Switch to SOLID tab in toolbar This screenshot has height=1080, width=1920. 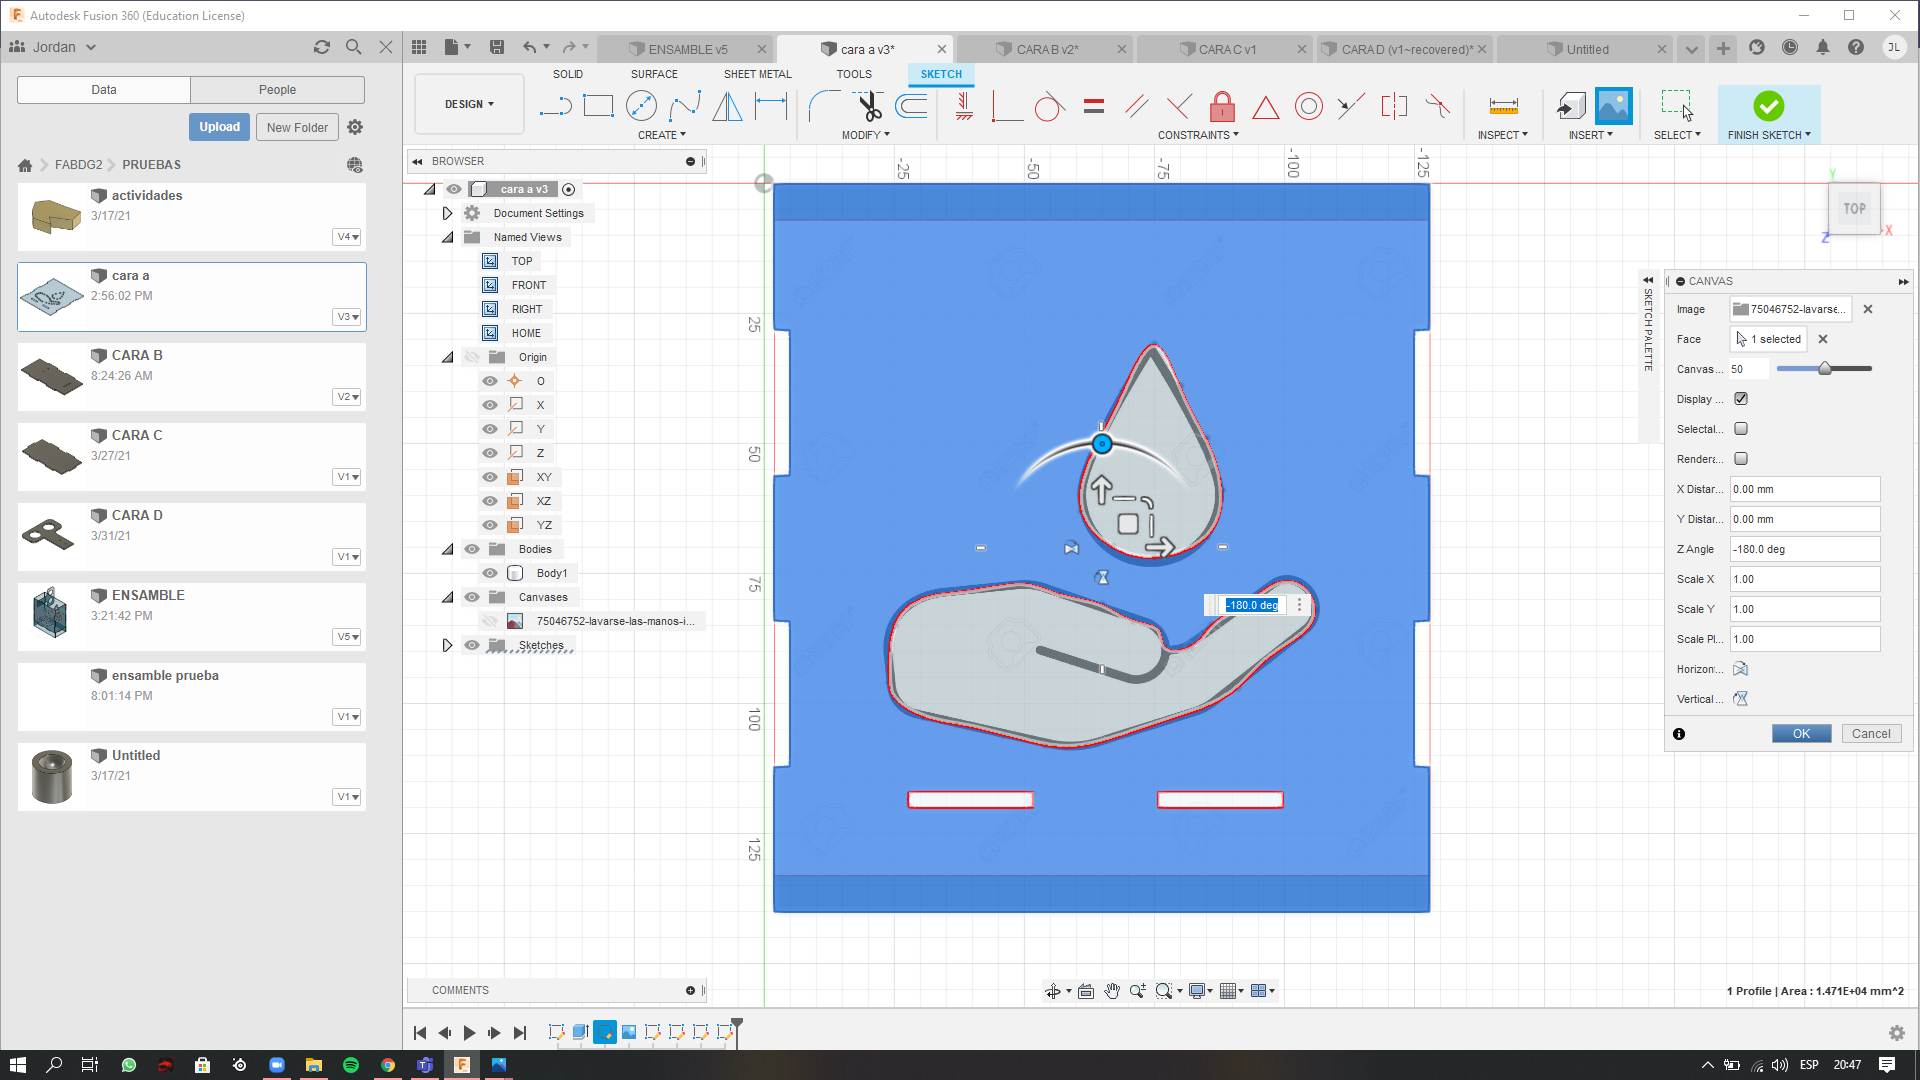point(567,73)
